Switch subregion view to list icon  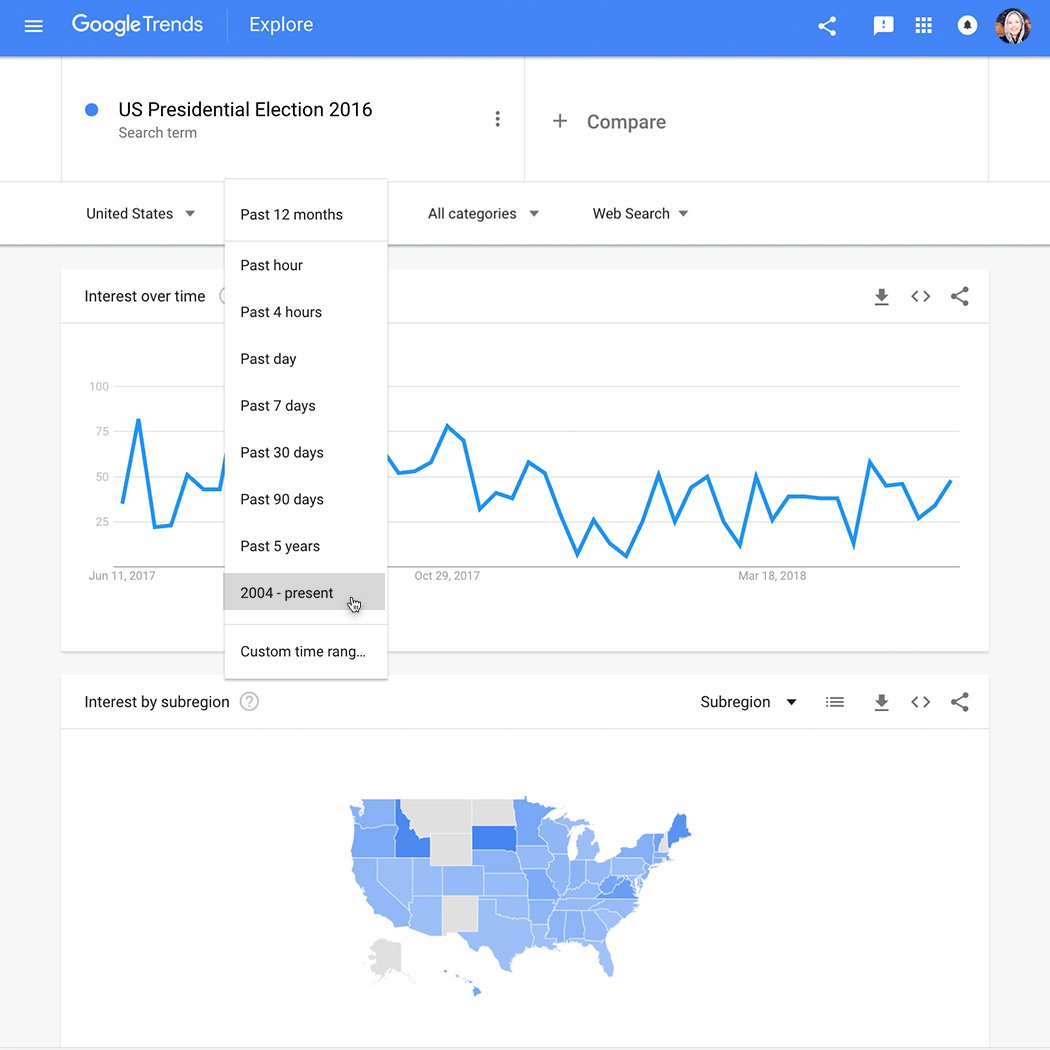click(834, 702)
